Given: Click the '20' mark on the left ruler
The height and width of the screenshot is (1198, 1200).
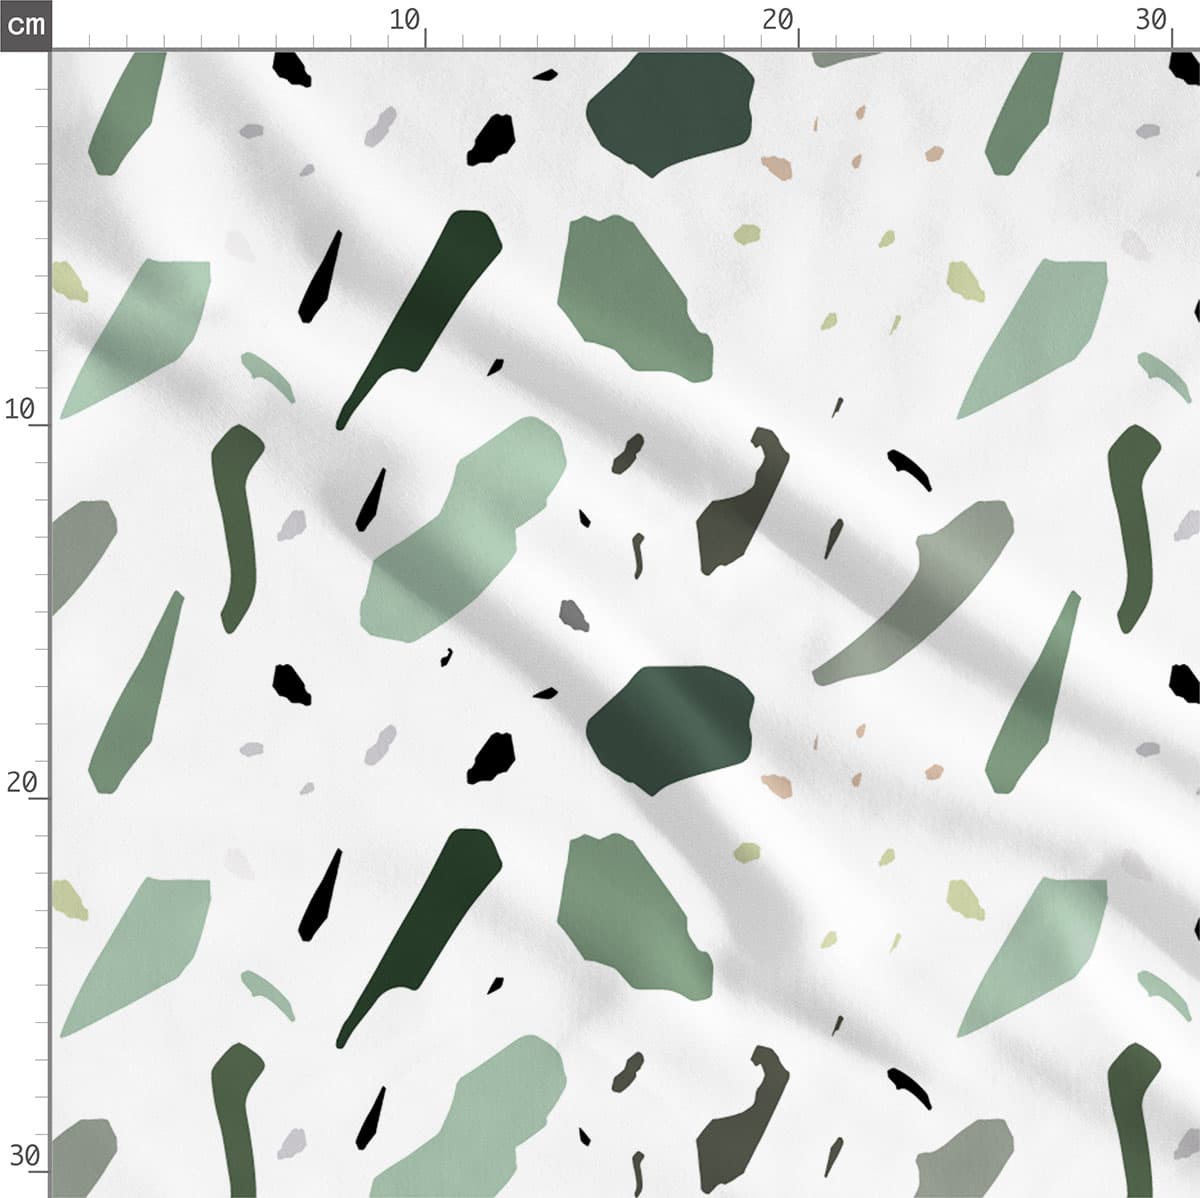Looking at the screenshot, I should point(21,782).
